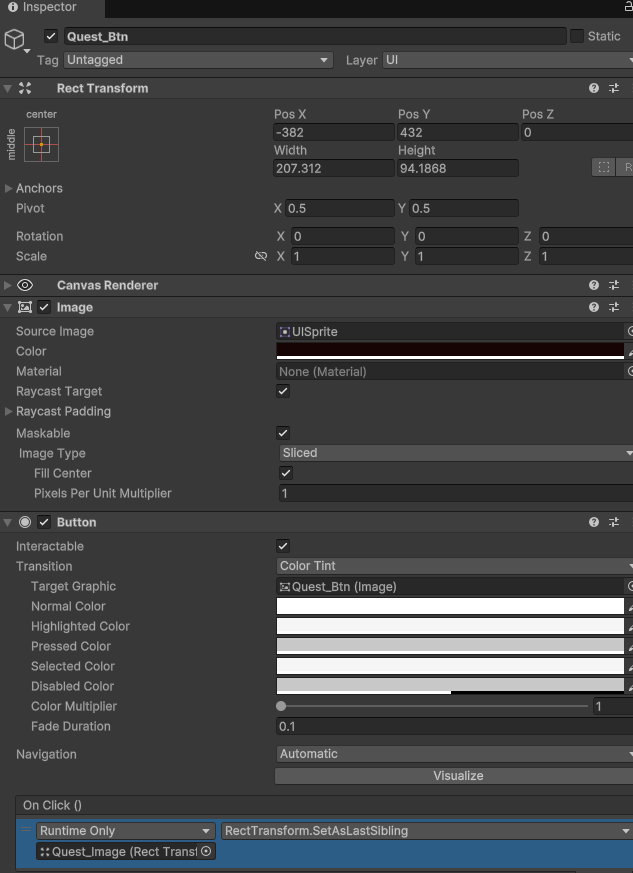This screenshot has height=873, width=633.
Task: Click the Canvas Renderer eye icon
Action: click(x=25, y=285)
